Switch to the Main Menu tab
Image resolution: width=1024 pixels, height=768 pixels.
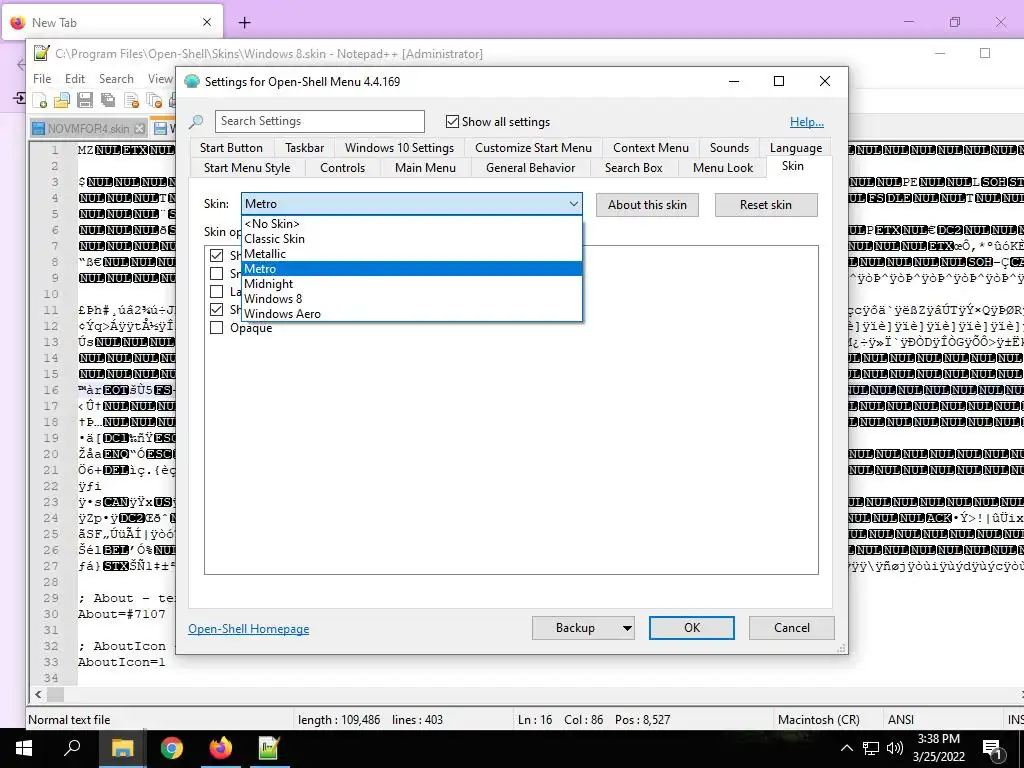point(425,168)
